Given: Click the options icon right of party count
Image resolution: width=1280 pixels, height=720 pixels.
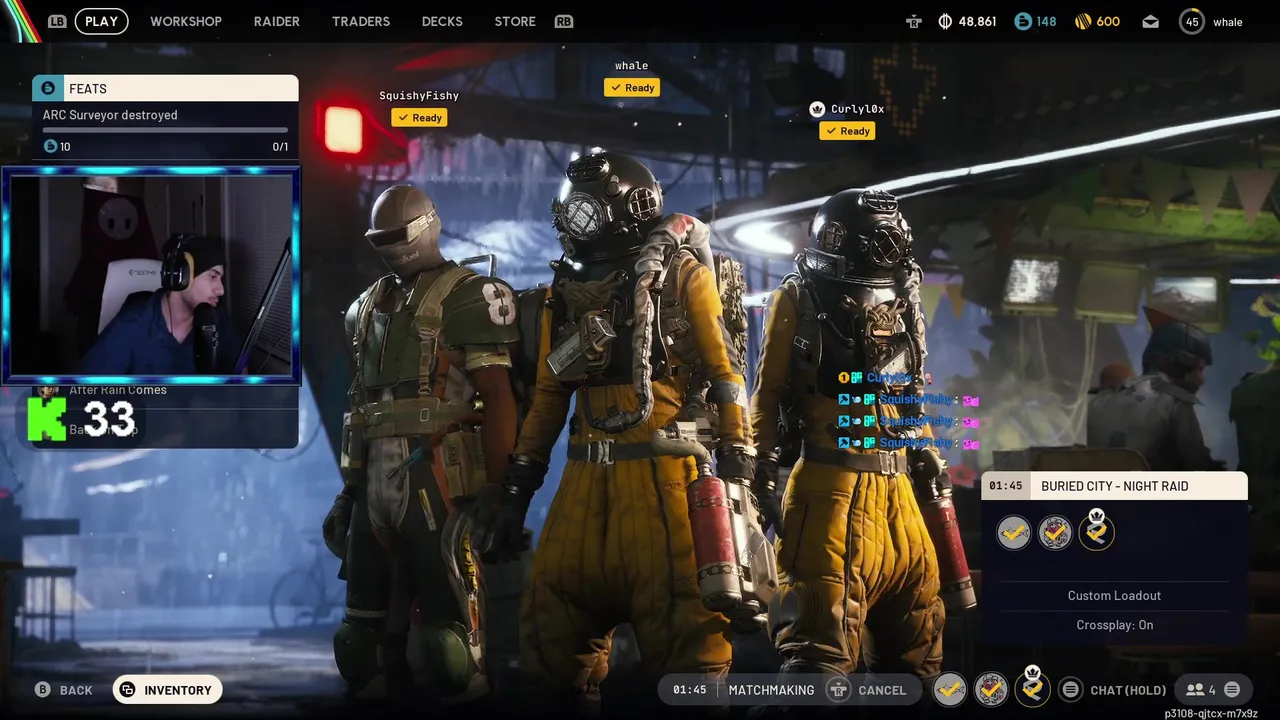Looking at the screenshot, I should click(1232, 689).
